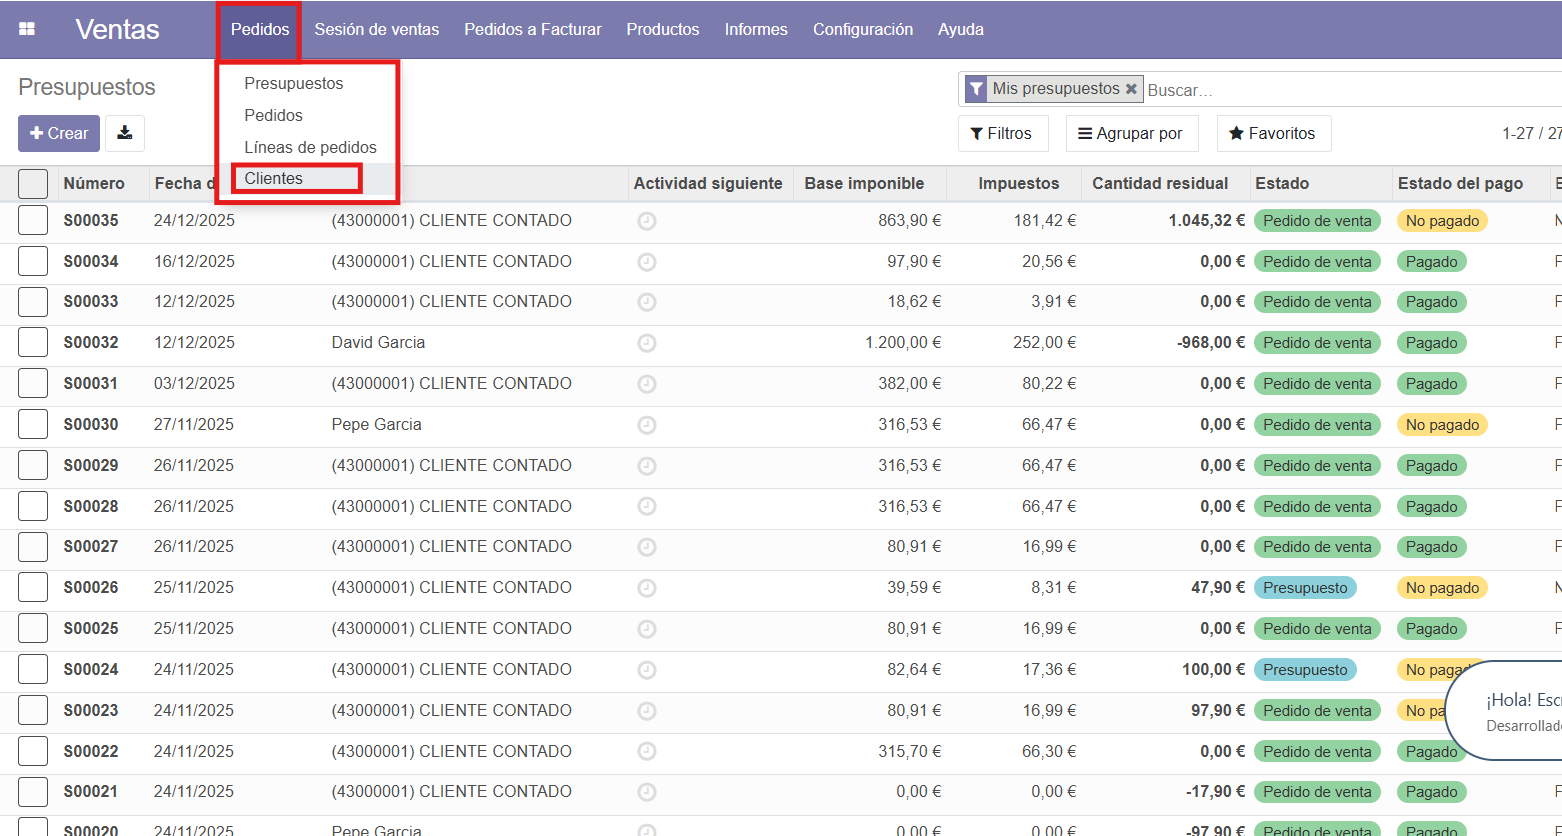Open the Favoritos dropdown

[x=1272, y=133]
